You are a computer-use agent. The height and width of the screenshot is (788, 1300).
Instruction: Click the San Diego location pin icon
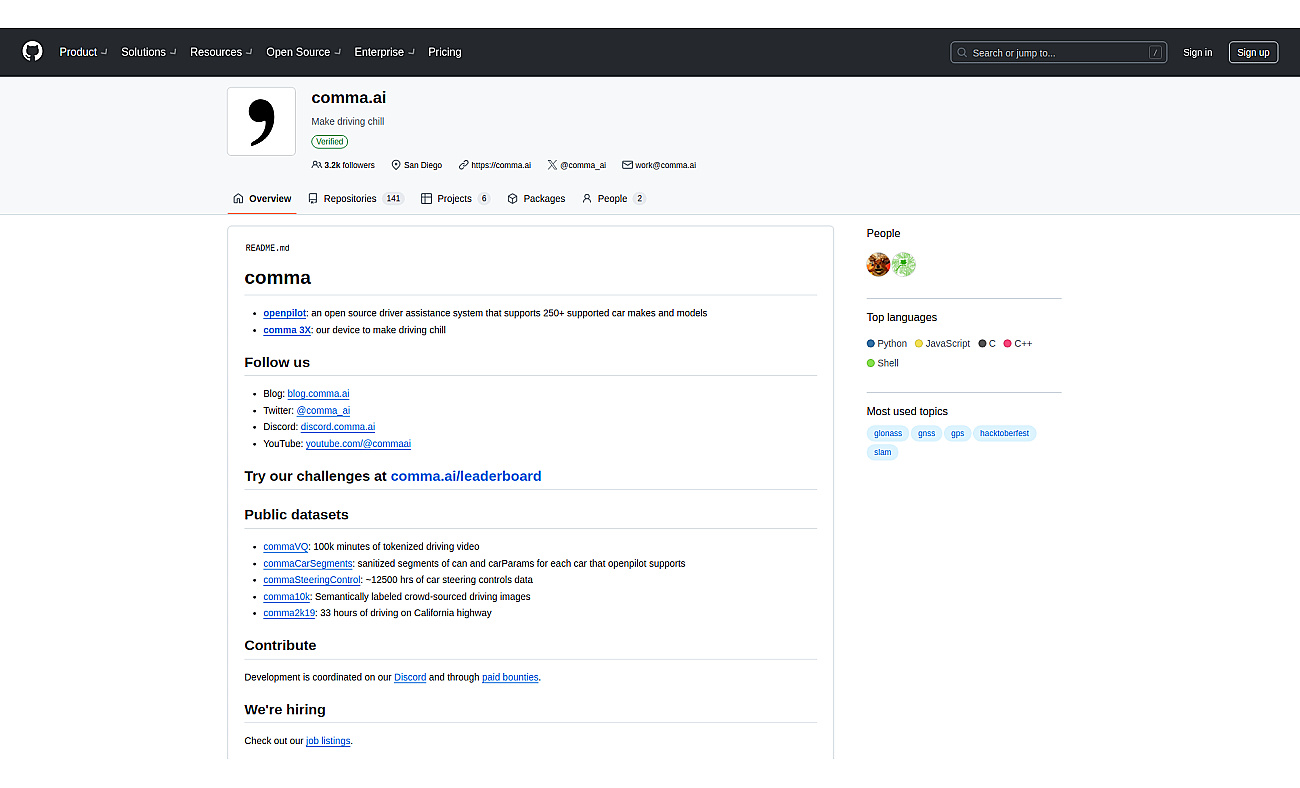[396, 165]
